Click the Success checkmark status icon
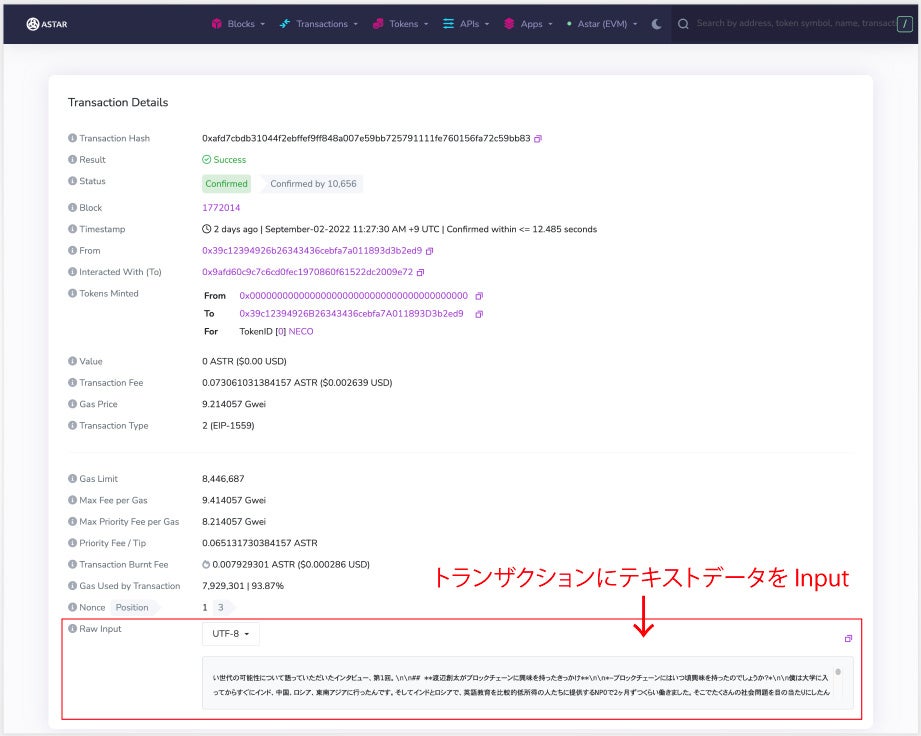Screen dimensions: 921x736 (x=208, y=160)
